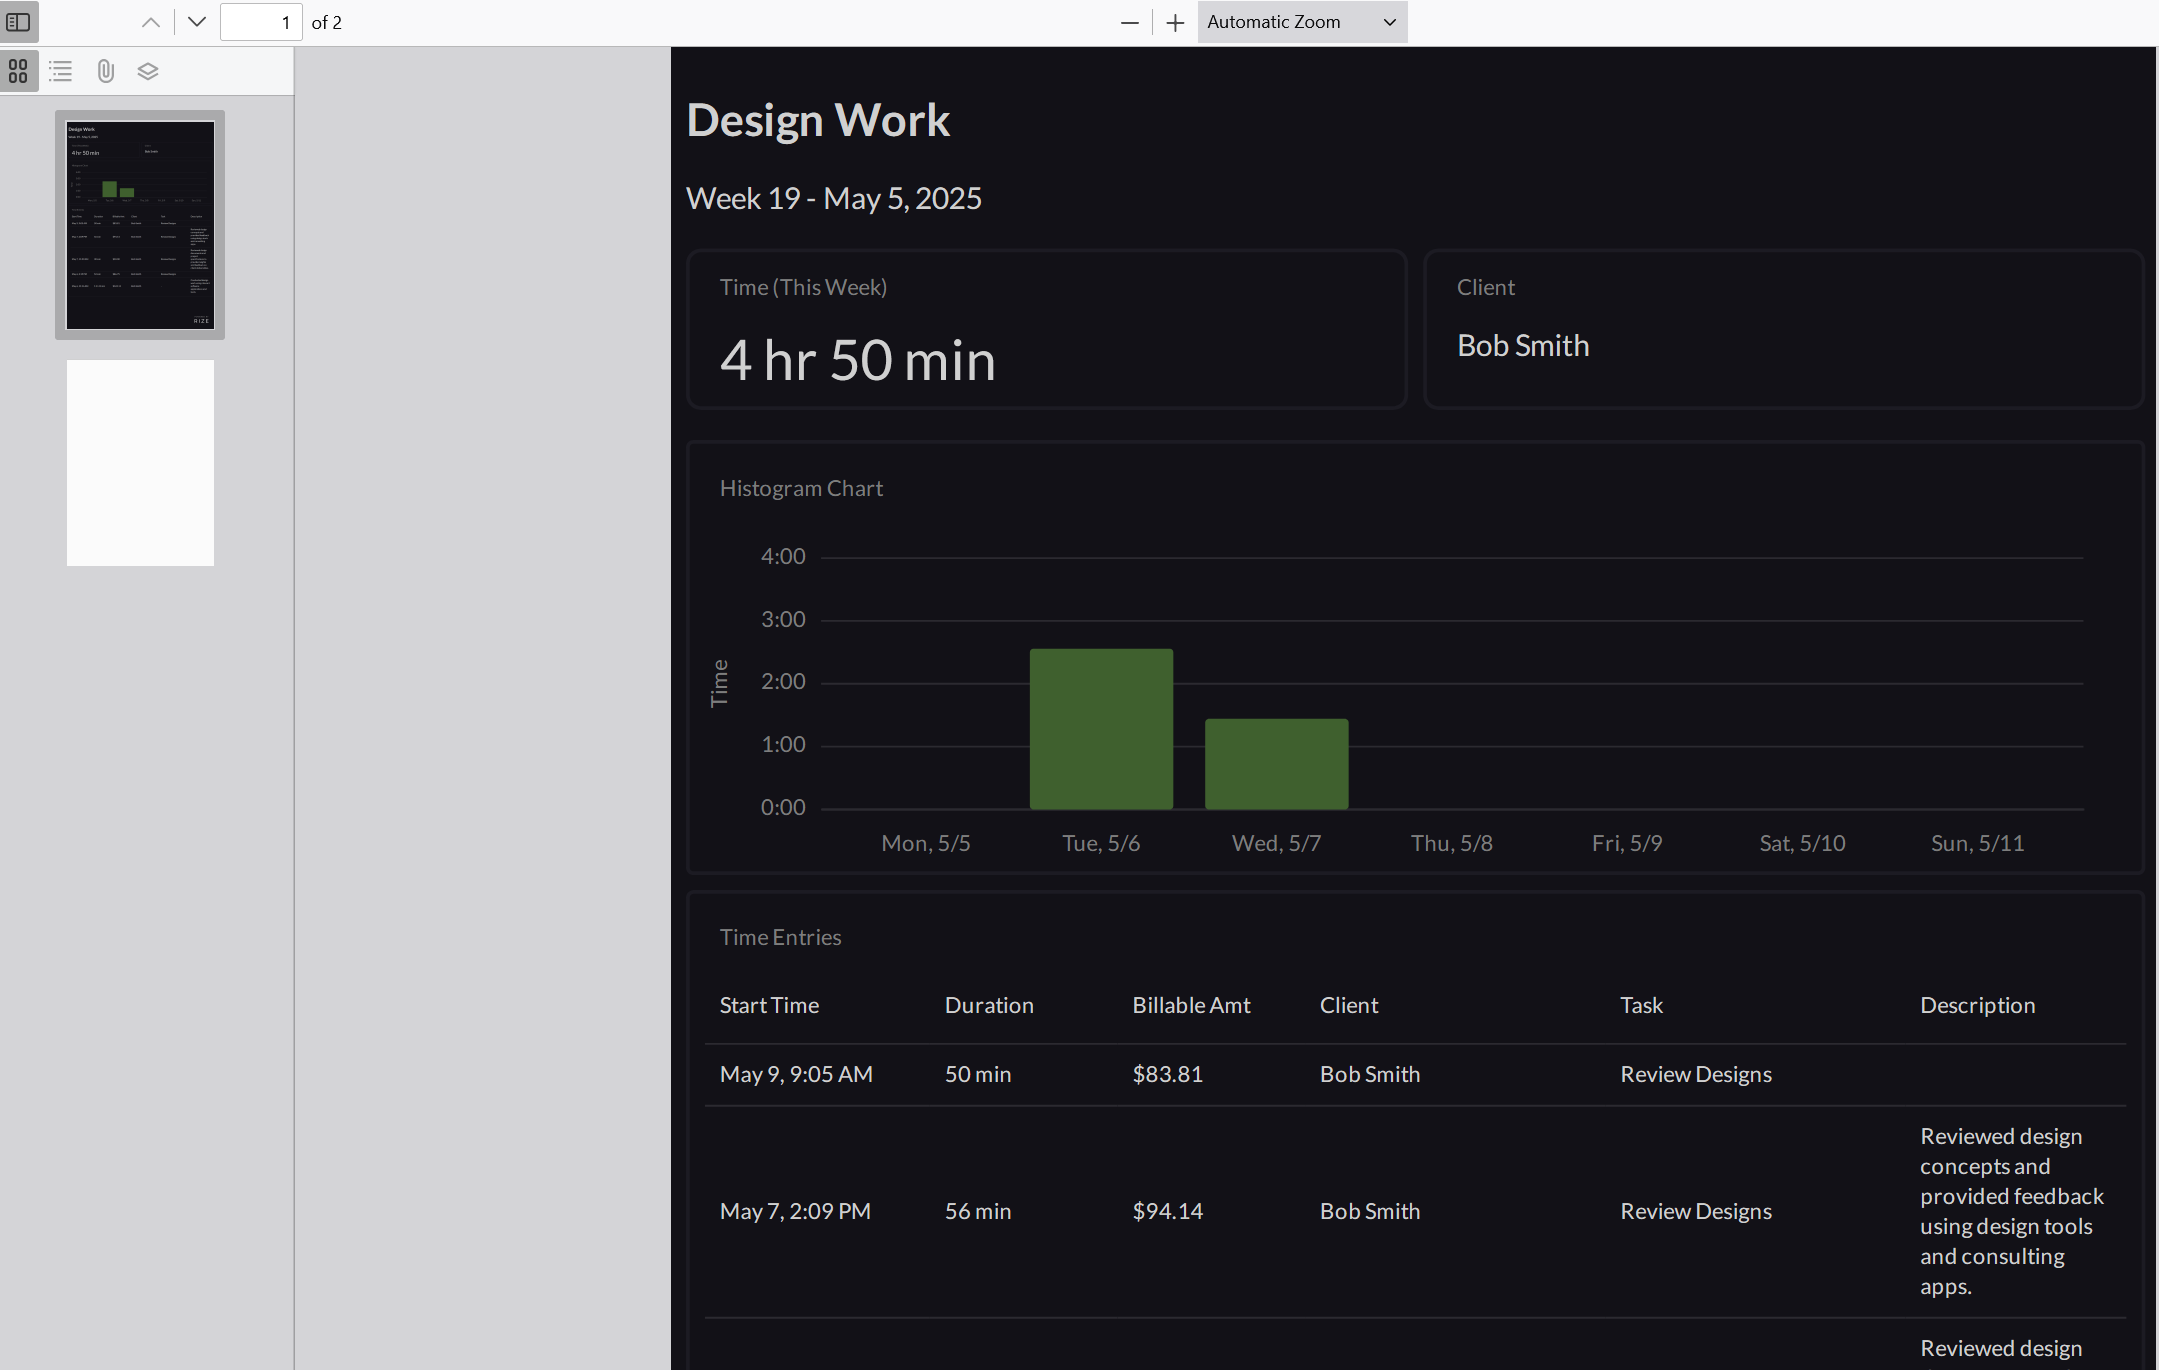The width and height of the screenshot is (2159, 1370).
Task: Click the Review Designs task label
Action: point(1694,1074)
